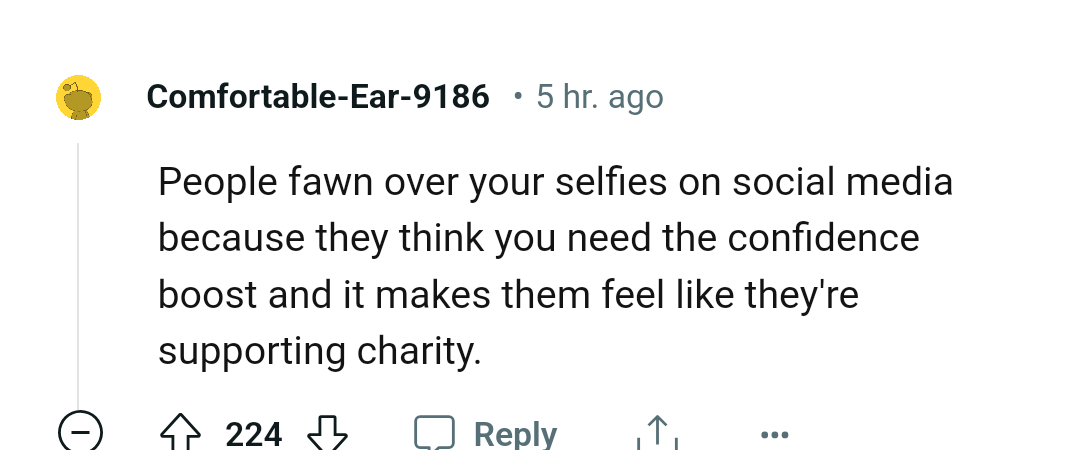The image size is (1080, 450).
Task: Collapse the comment thread with minus button
Action: (81, 432)
